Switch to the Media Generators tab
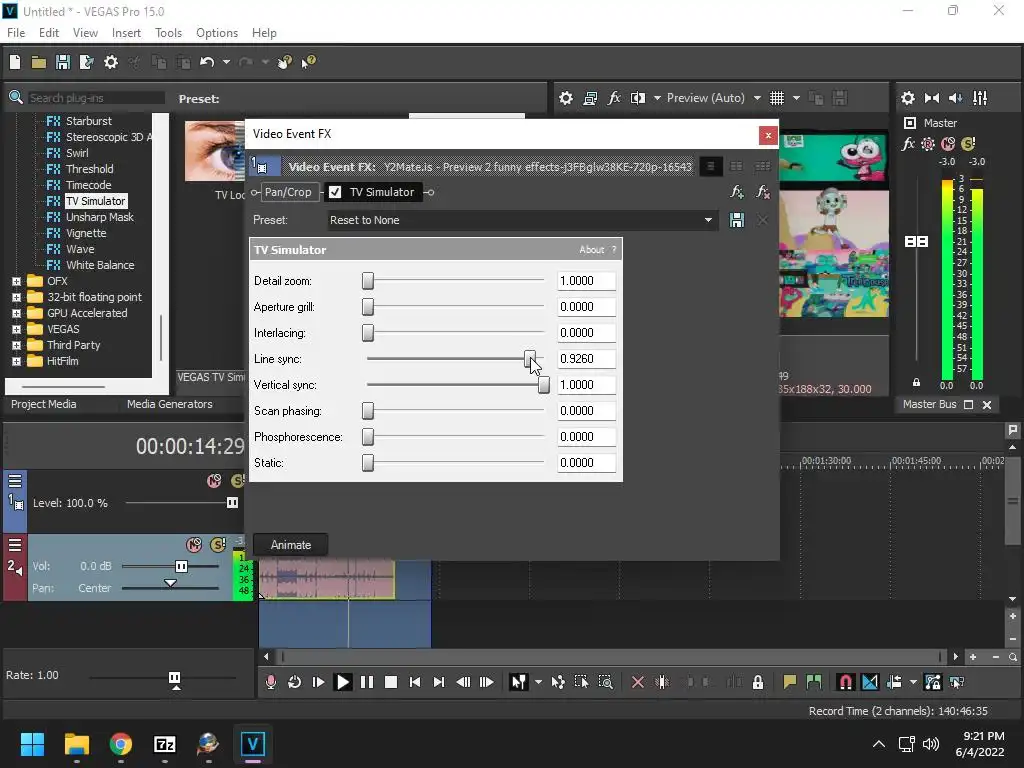 pos(170,404)
